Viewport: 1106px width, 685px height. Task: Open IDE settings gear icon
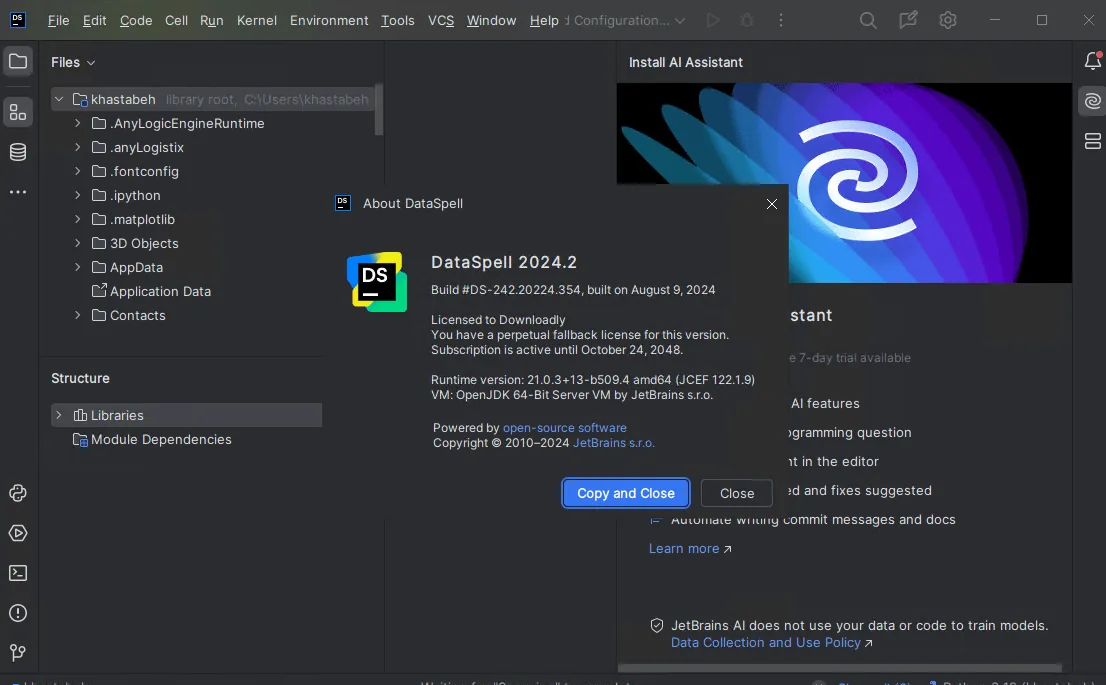click(x=948, y=20)
